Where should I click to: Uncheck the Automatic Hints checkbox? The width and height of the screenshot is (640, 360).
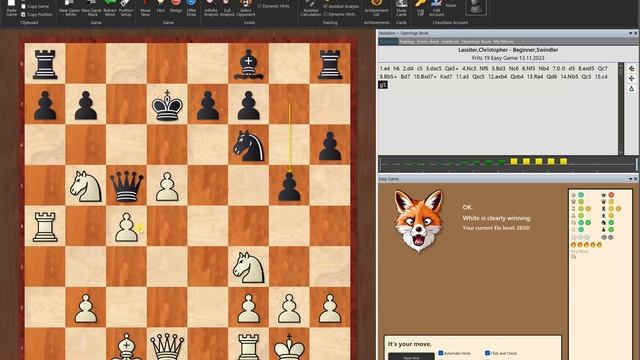pos(441,353)
